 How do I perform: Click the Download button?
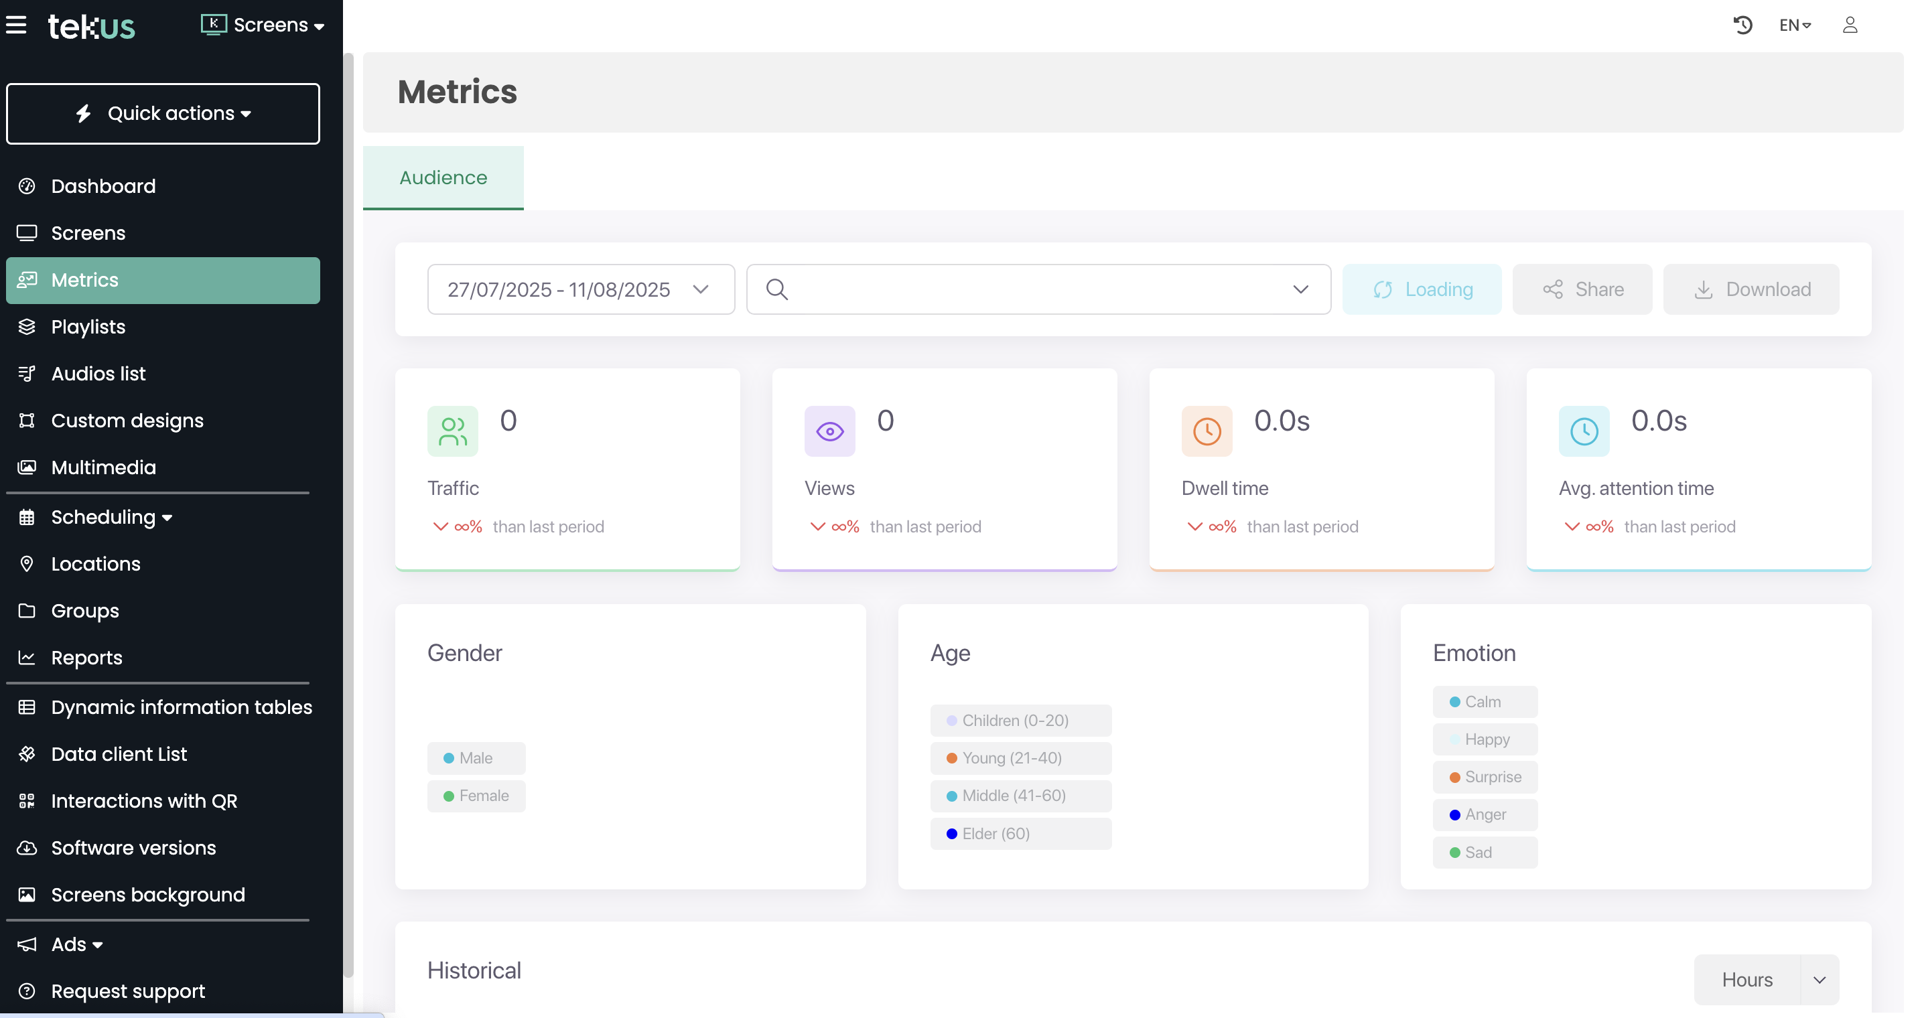1750,289
